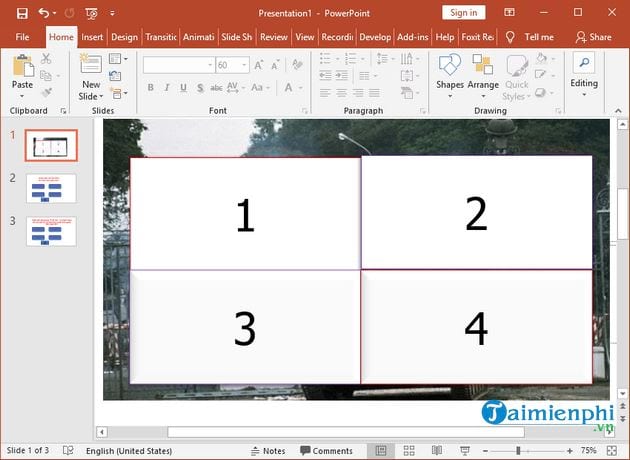630x460 pixels.
Task: Open the Animations tab
Action: (x=198, y=37)
